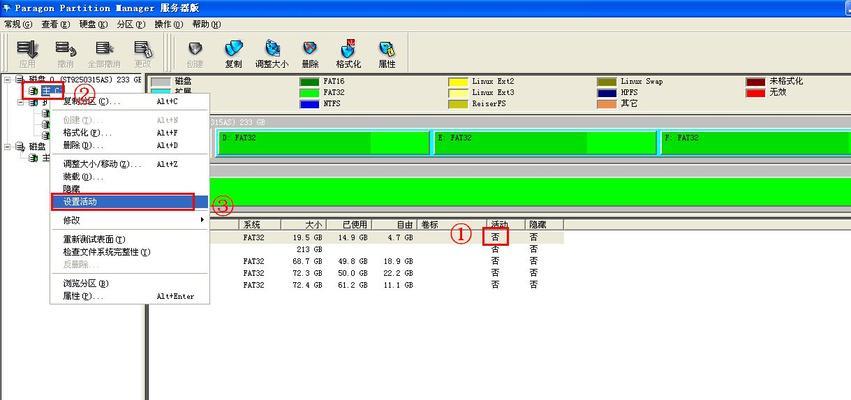Collapse the 磁盘 0 (ST9250315AS) tree node

pos(8,80)
